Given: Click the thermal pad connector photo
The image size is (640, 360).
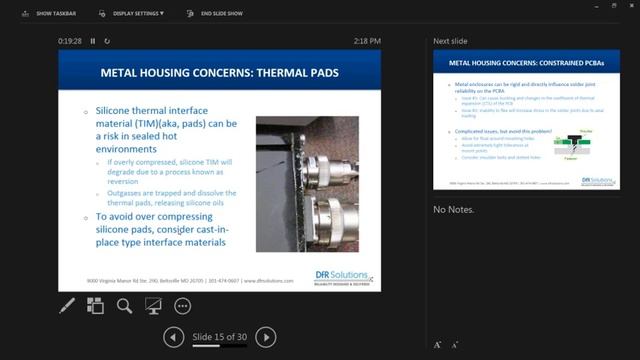Looking at the screenshot, I should click(307, 184).
